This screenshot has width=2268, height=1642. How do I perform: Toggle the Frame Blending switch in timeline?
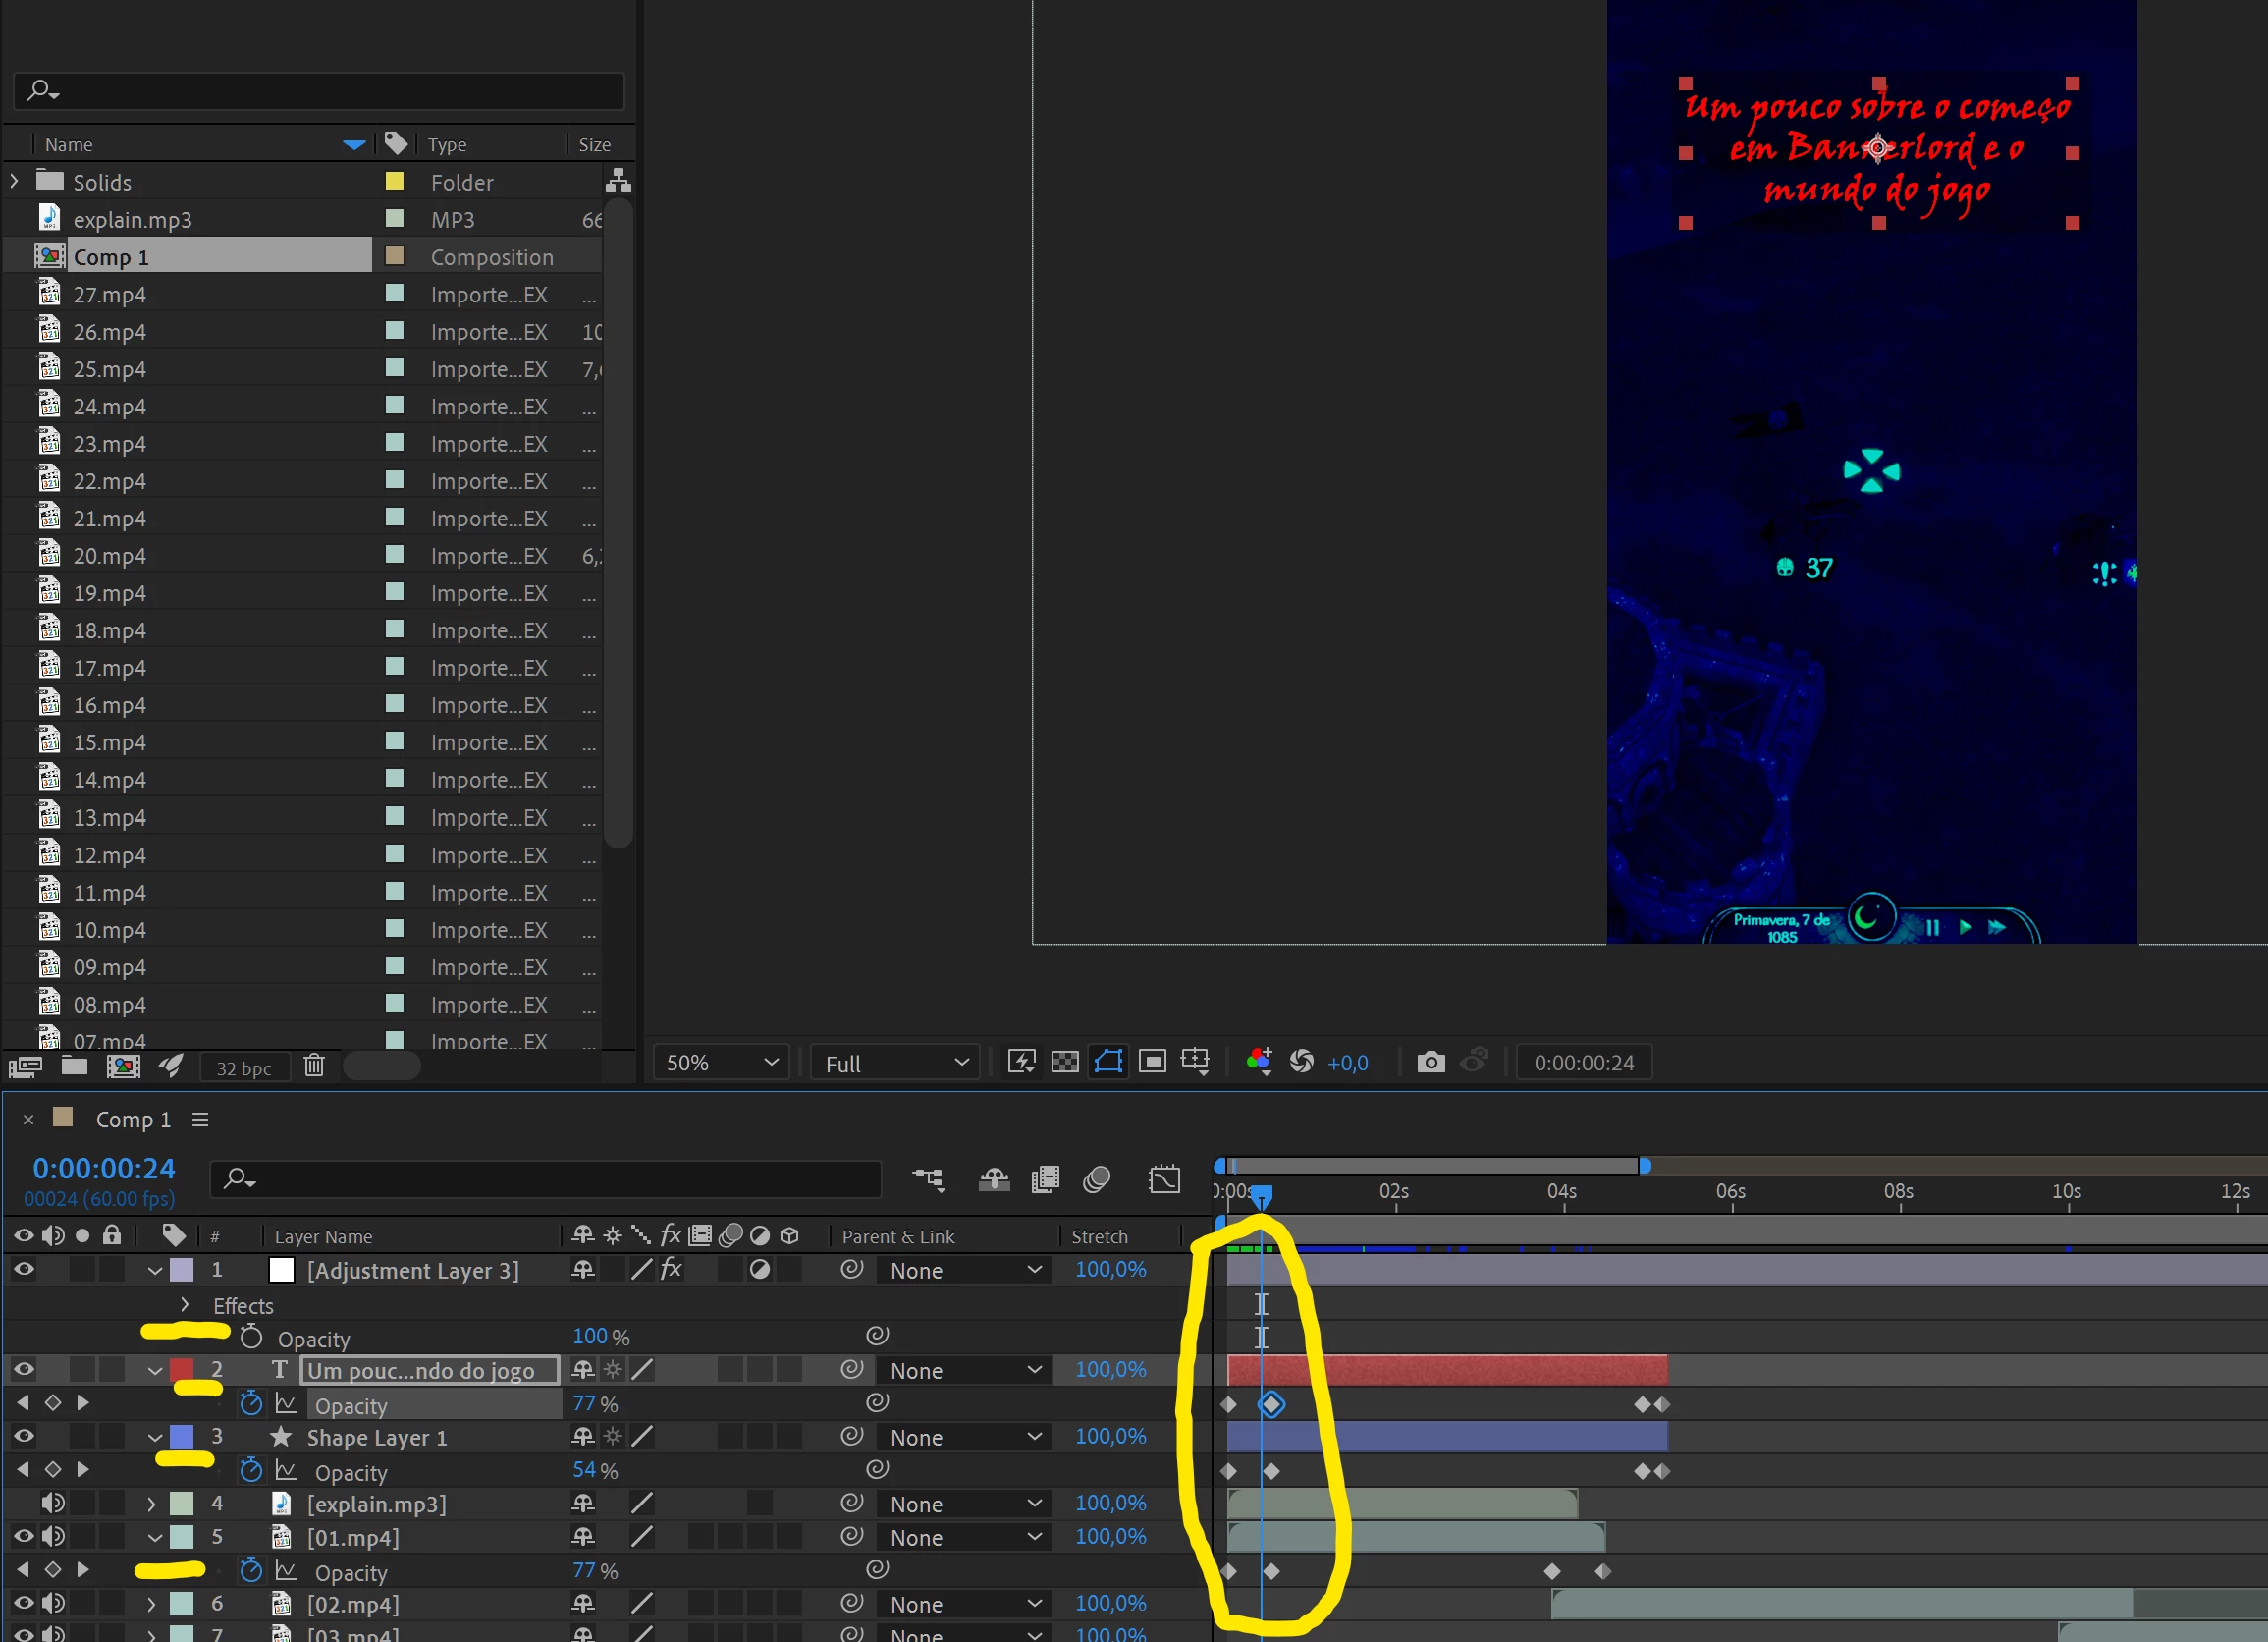point(1045,1180)
